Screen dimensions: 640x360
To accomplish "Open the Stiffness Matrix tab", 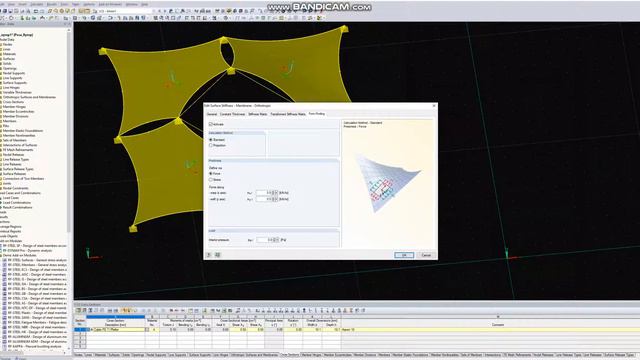I will click(258, 114).
